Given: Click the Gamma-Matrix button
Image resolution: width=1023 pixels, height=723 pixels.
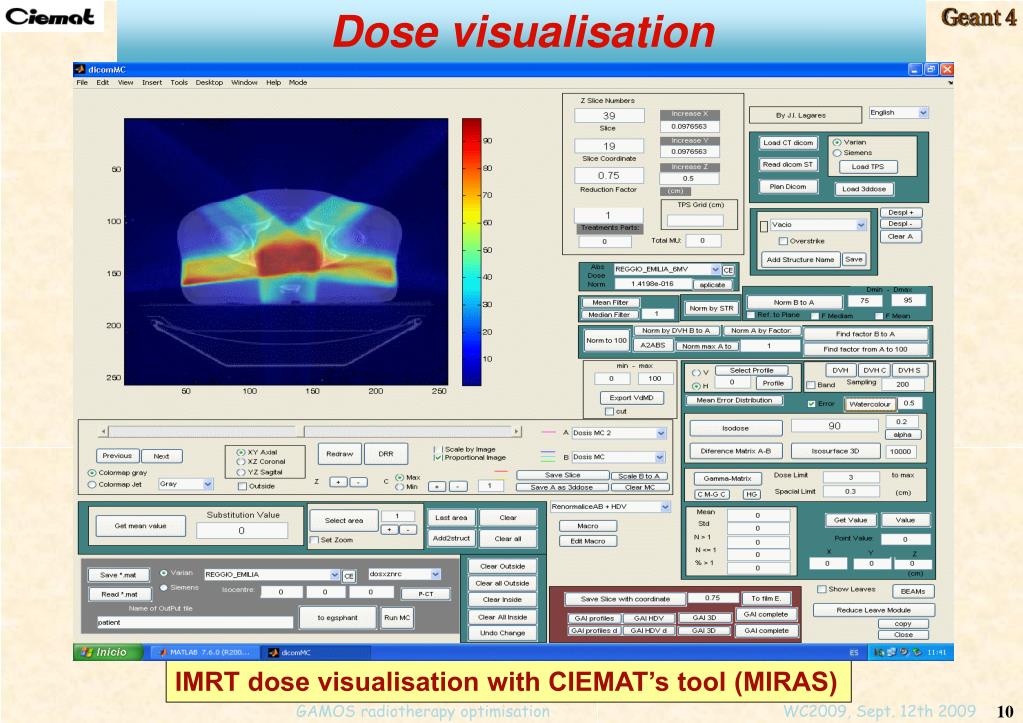Looking at the screenshot, I should click(x=727, y=478).
